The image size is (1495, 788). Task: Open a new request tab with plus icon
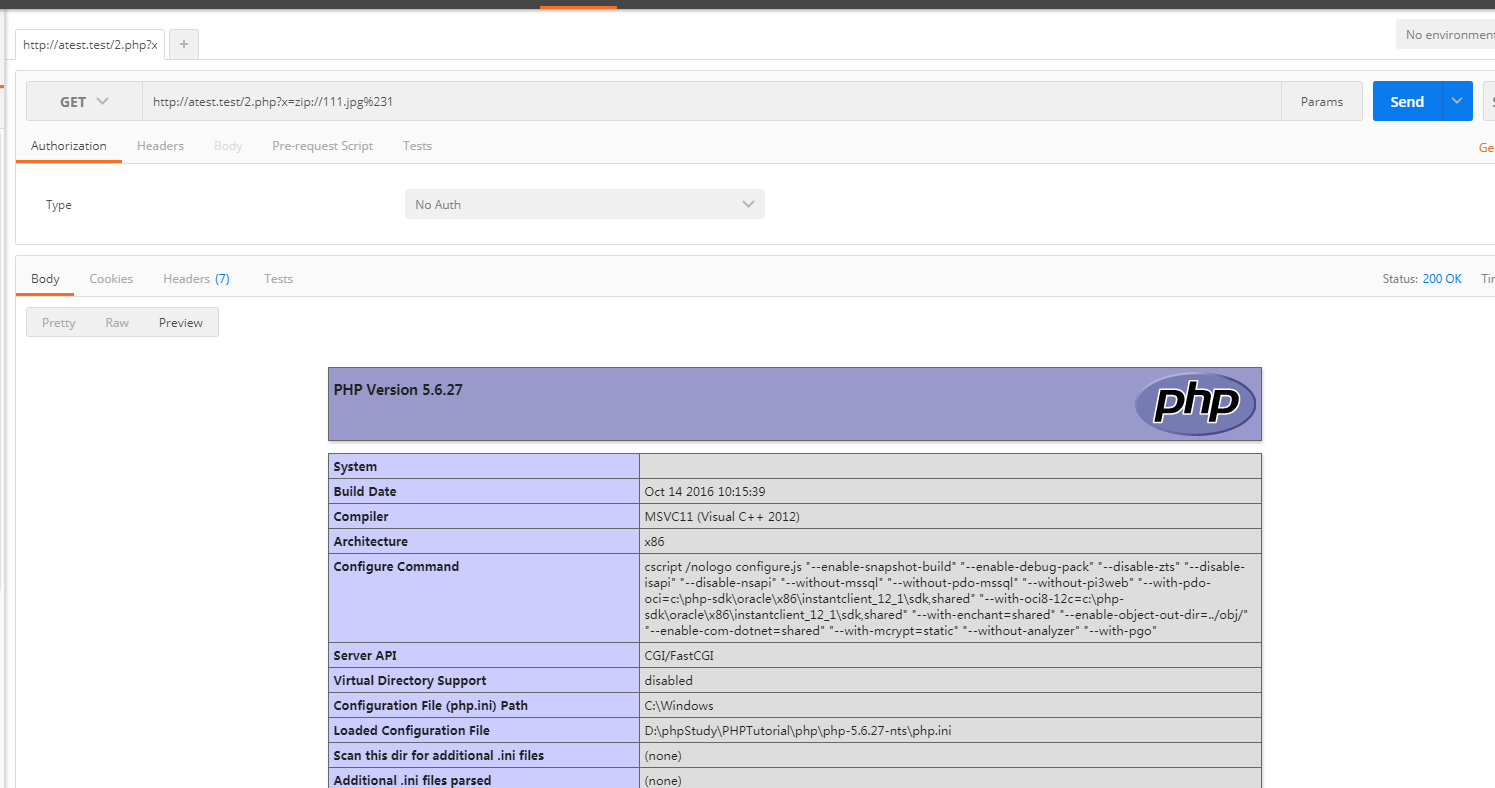click(x=184, y=44)
